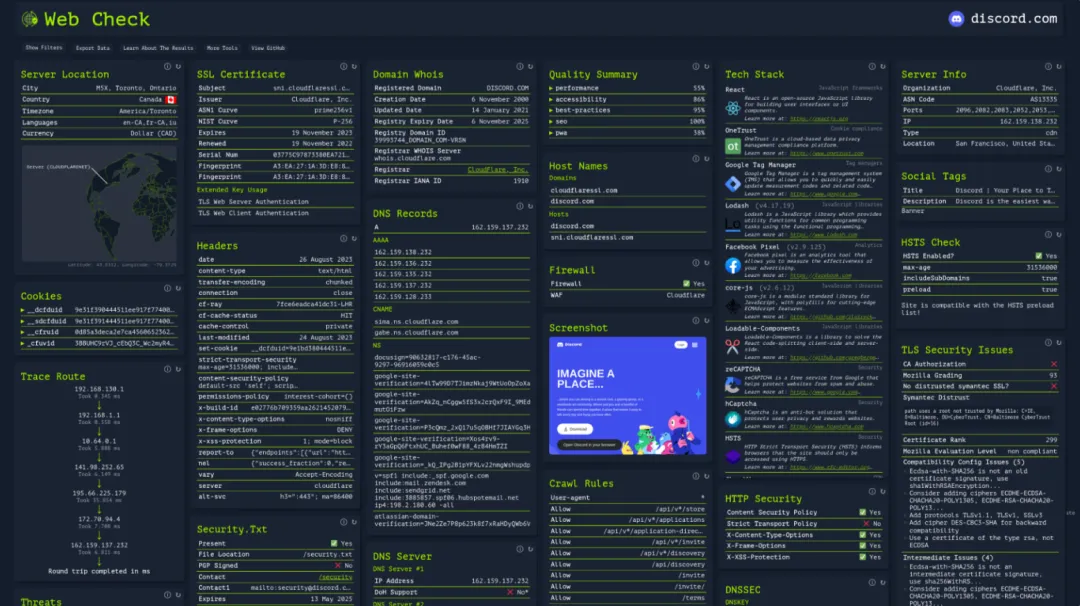The width and height of the screenshot is (1080, 606).
Task: Refresh the SSL Certificate card
Action: pyautogui.click(x=354, y=67)
